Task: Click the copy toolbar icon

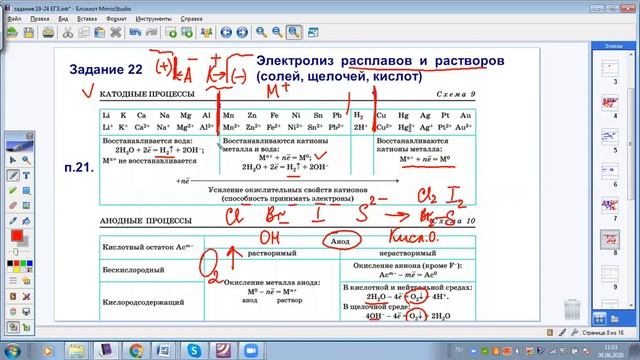Action: coord(84,32)
